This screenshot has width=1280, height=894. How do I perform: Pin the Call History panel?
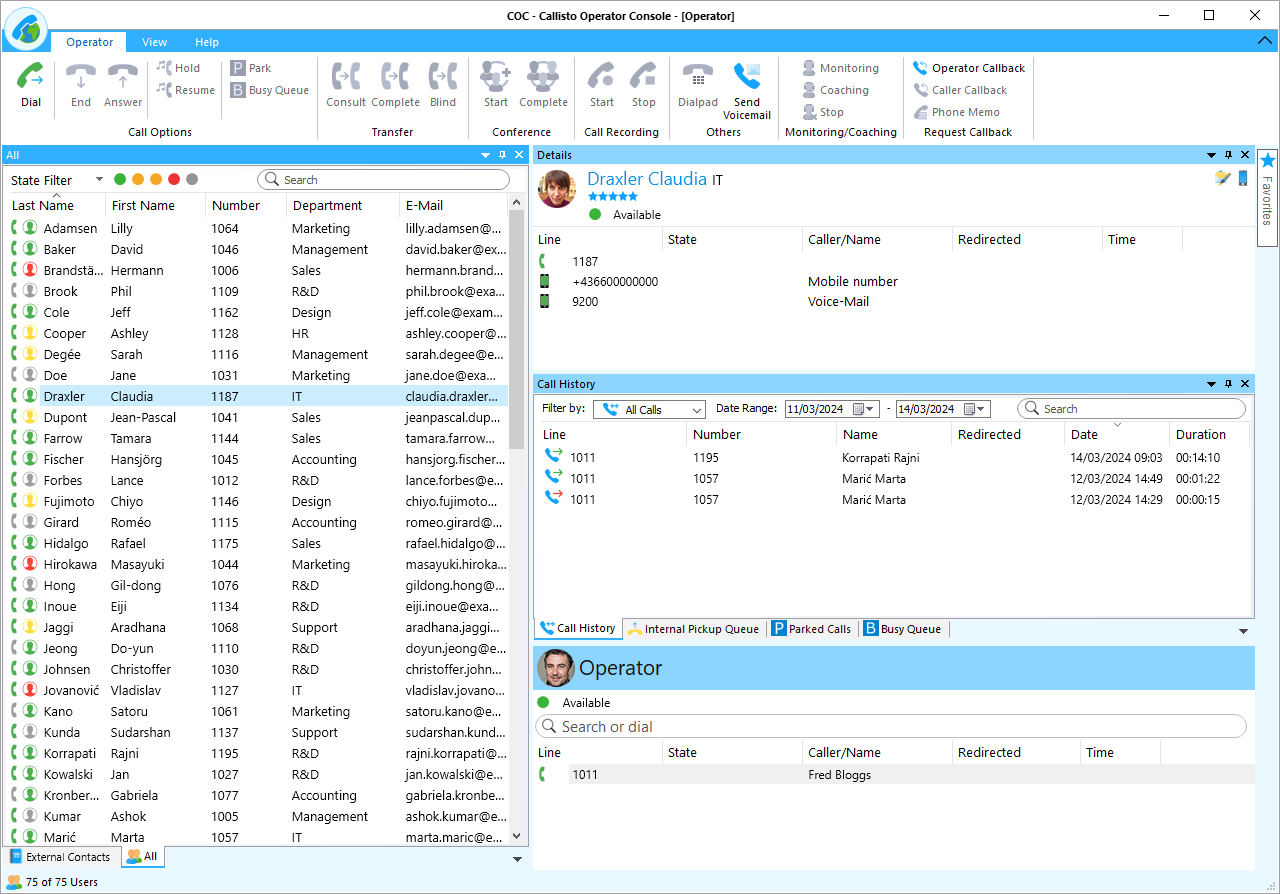pos(1229,384)
